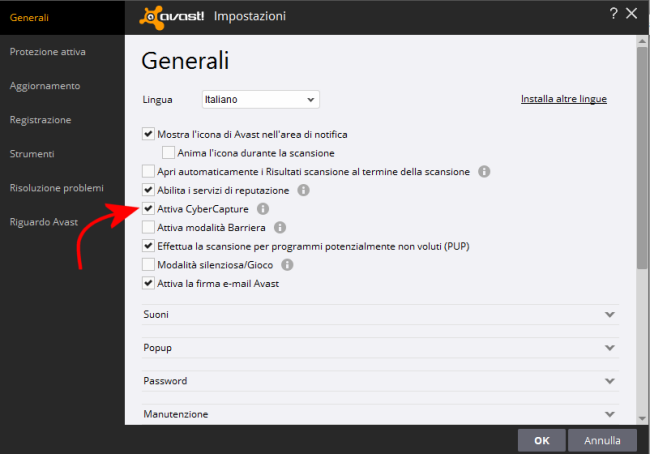Image resolution: width=650 pixels, height=454 pixels.
Task: Click the Lingua label
Action: point(157,100)
